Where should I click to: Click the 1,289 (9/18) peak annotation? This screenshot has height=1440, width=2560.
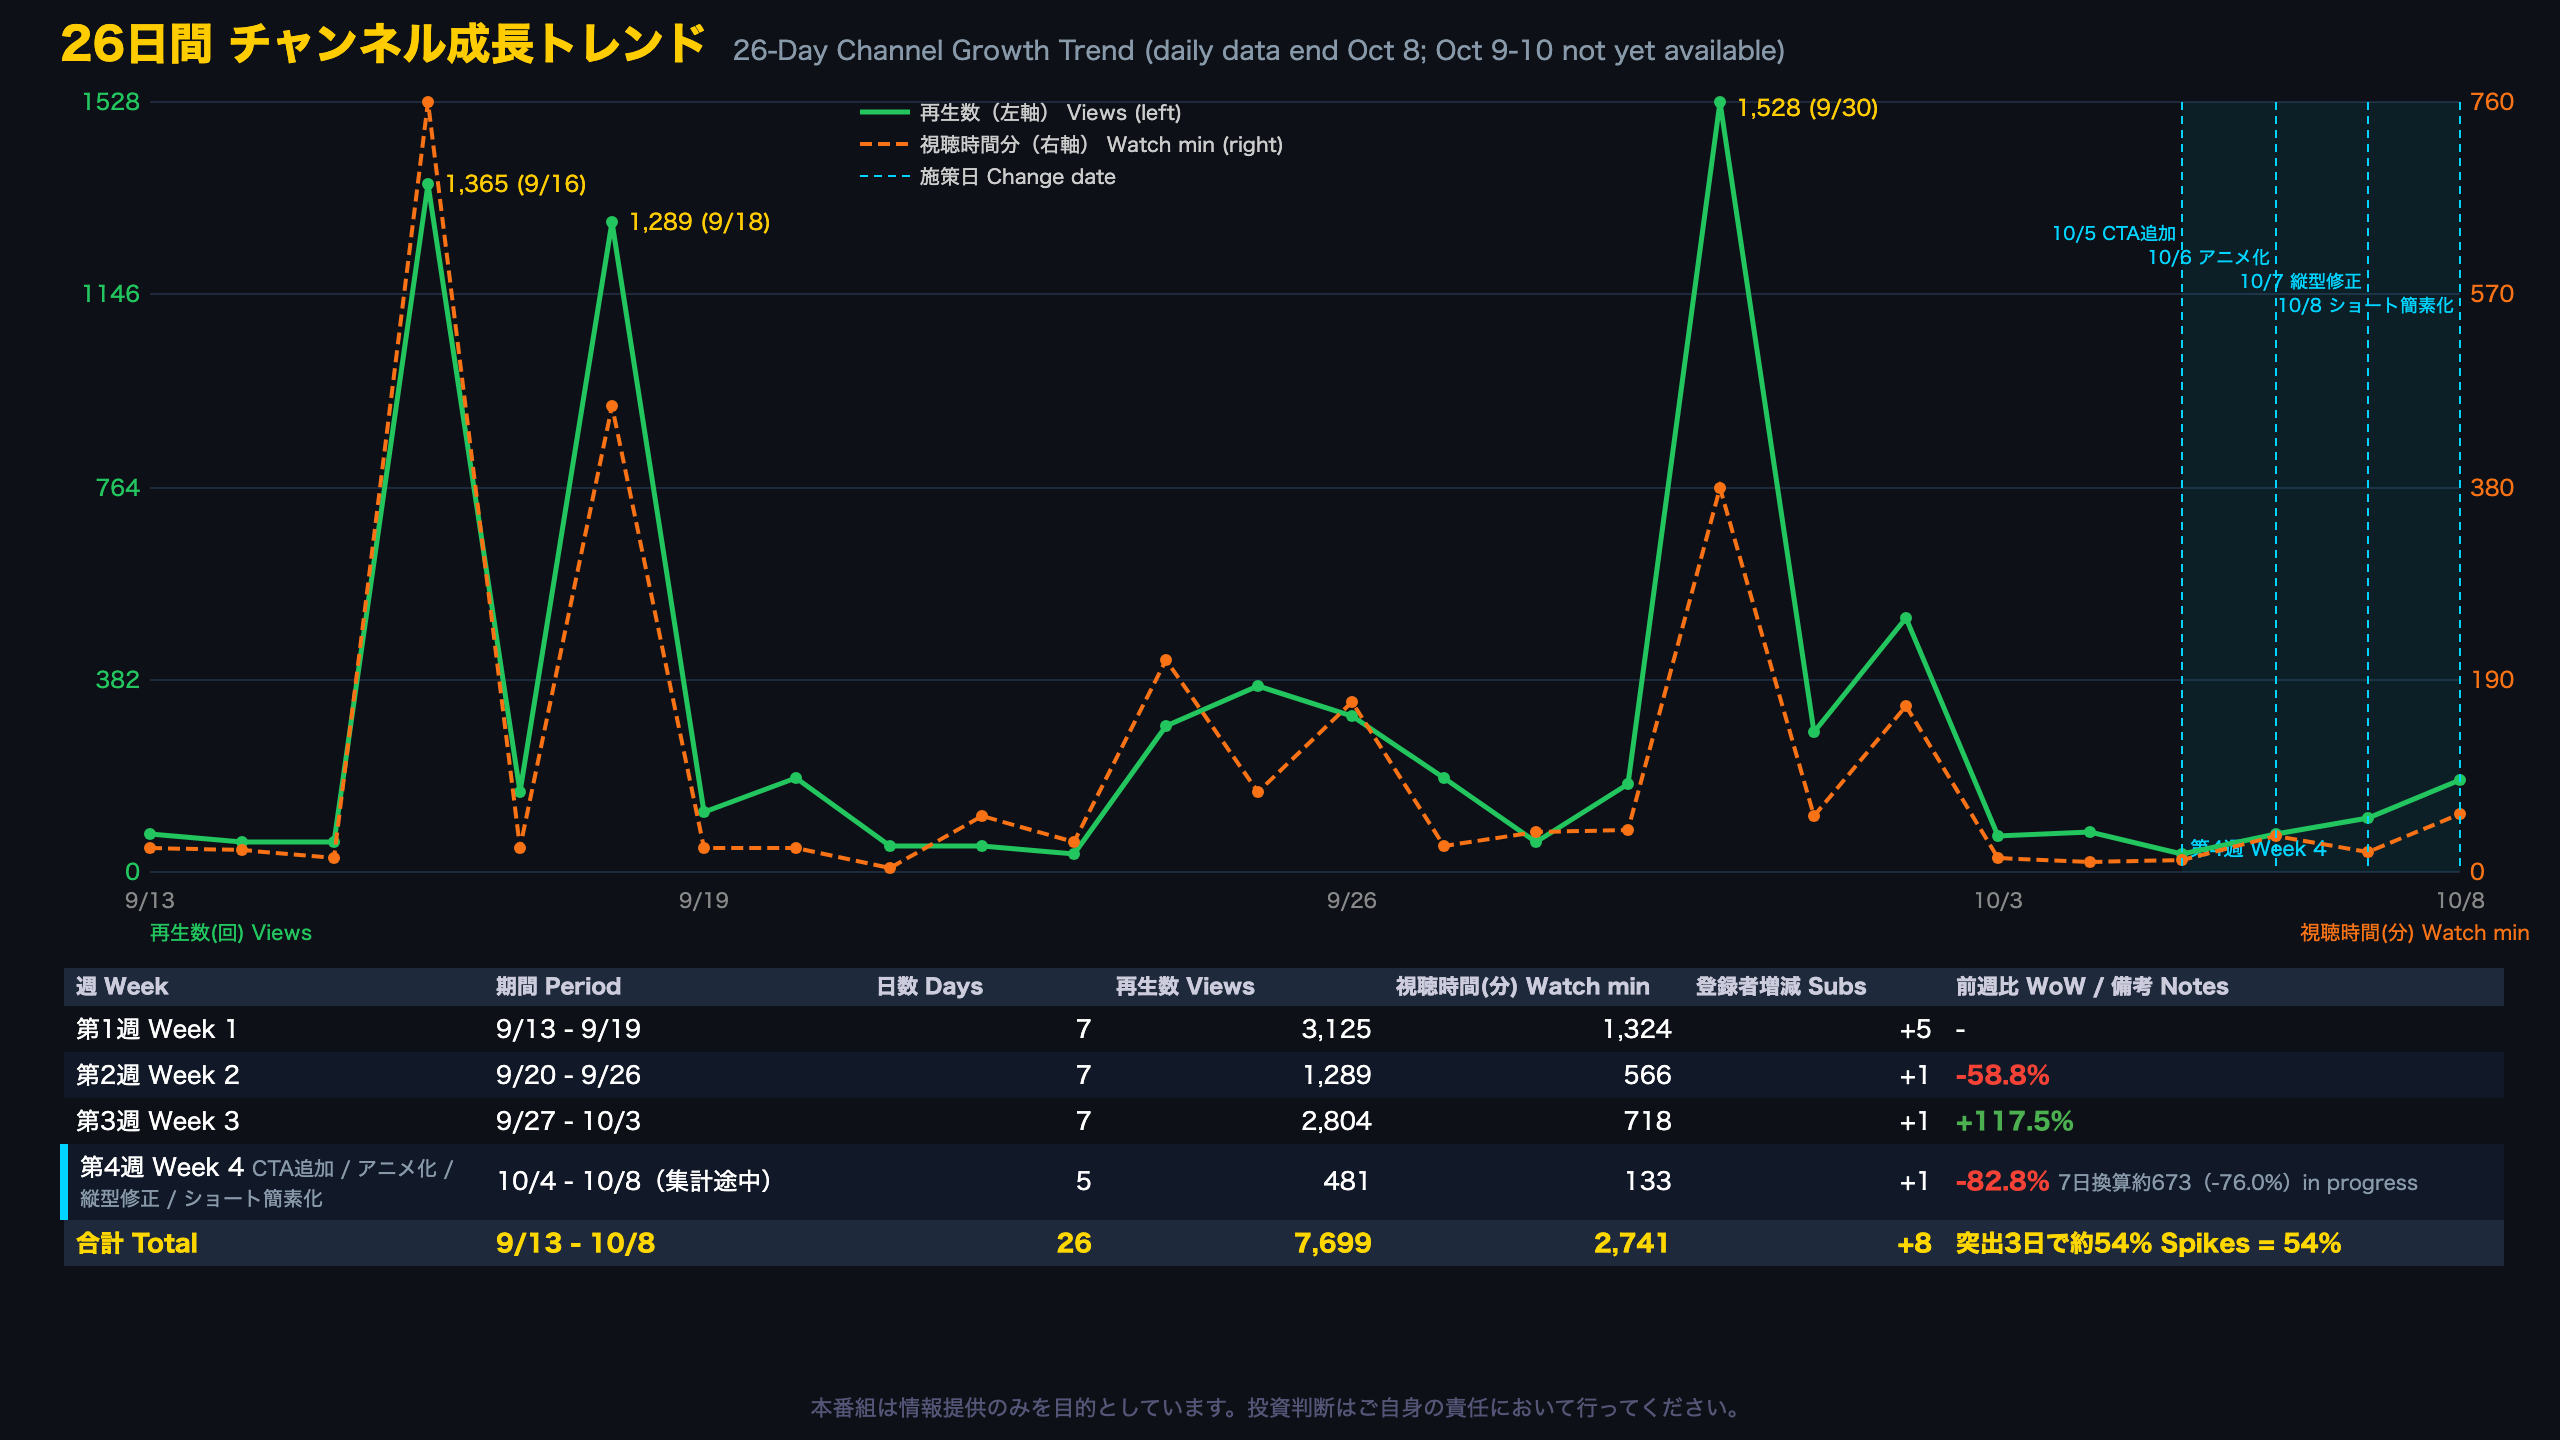pos(700,222)
